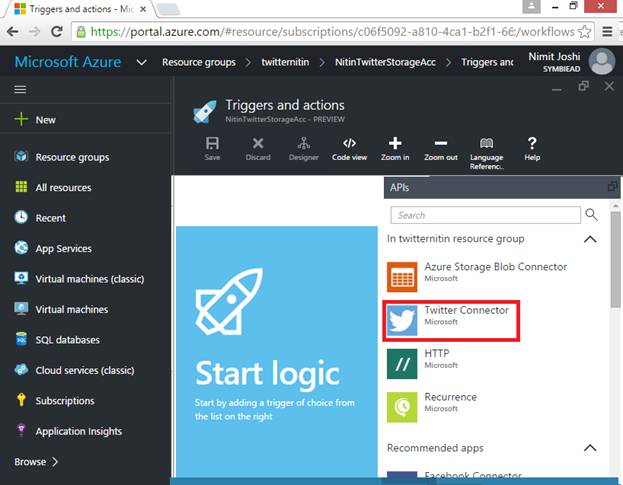Click the search magnifier icon in APIs
Screen dimensions: 623x485
(x=591, y=215)
